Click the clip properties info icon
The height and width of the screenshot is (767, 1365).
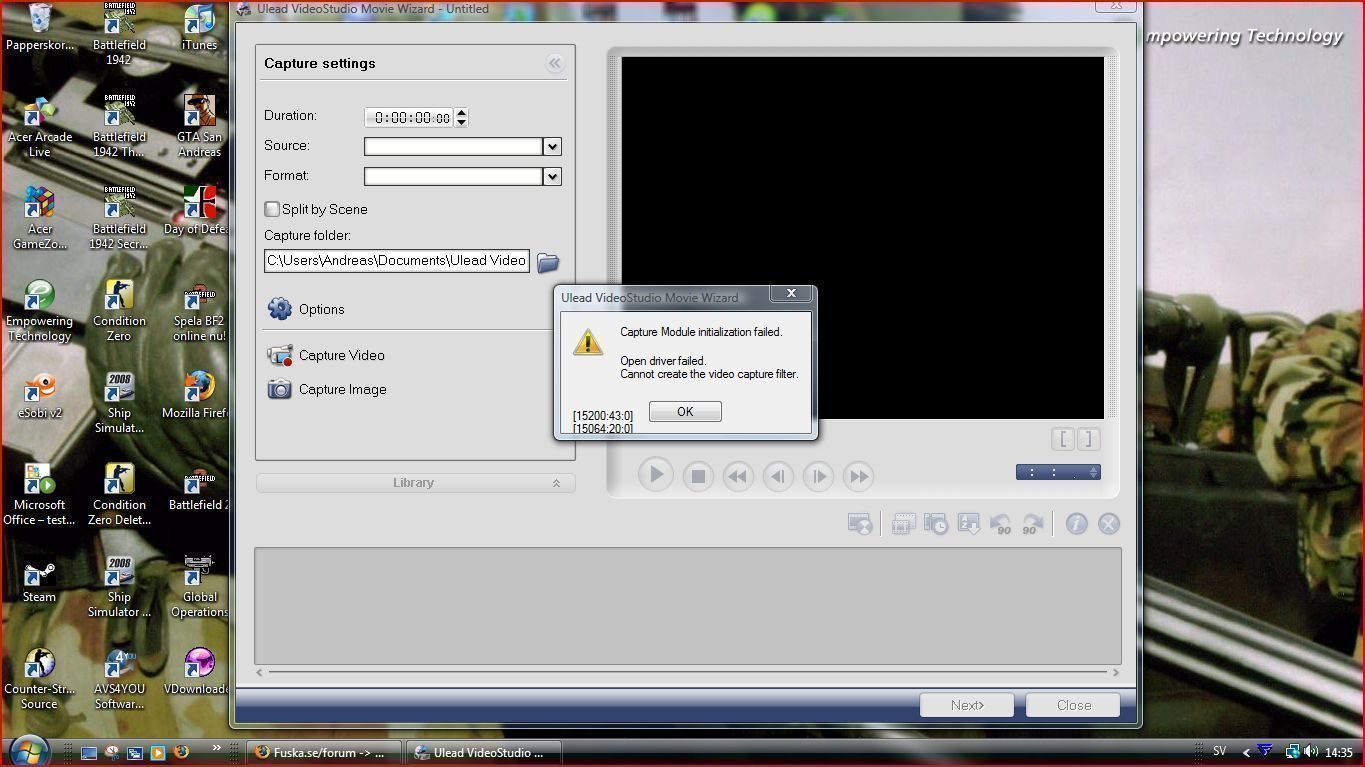pos(1076,524)
